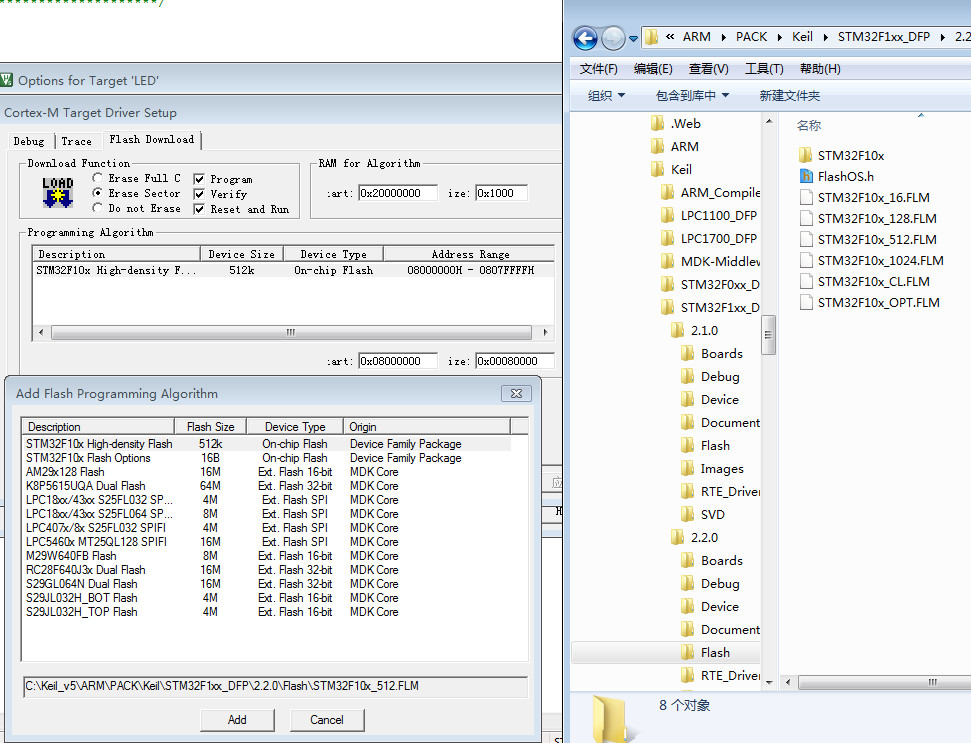Switch to the Flash Download tab

[x=152, y=139]
